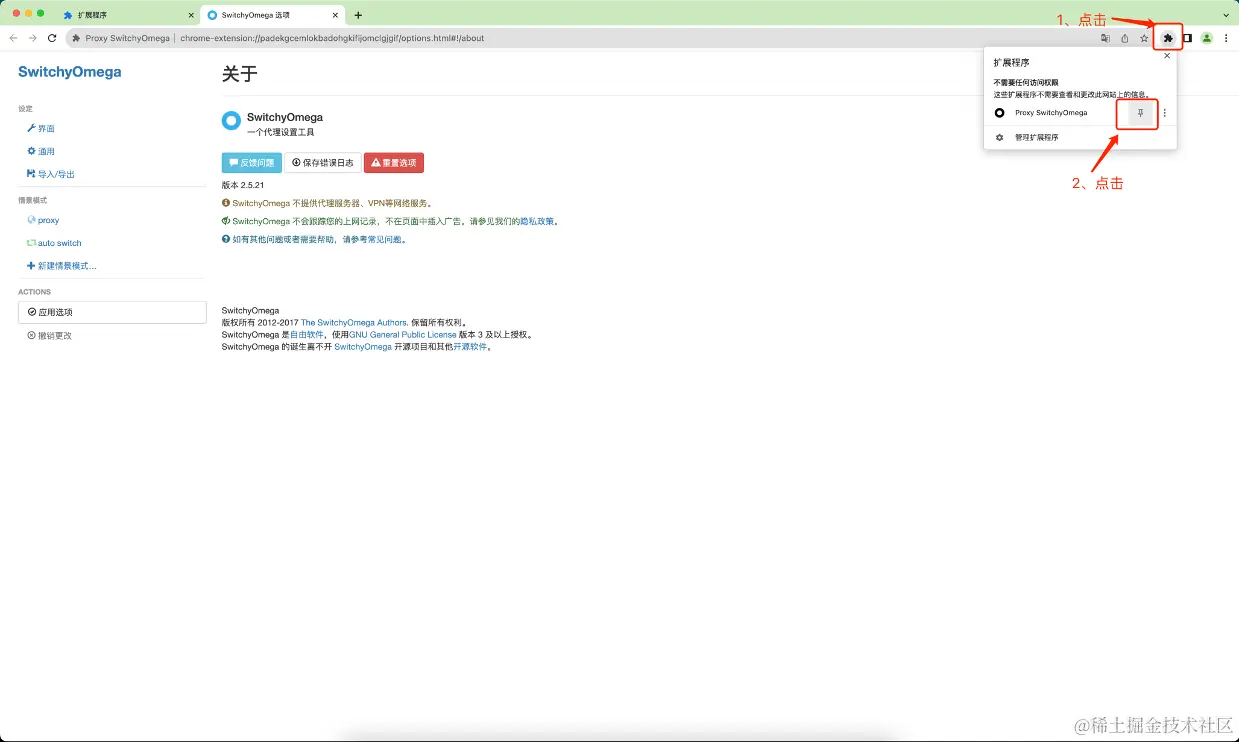The width and height of the screenshot is (1240, 742).
Task: Select the proxy profile
Action: 43,220
